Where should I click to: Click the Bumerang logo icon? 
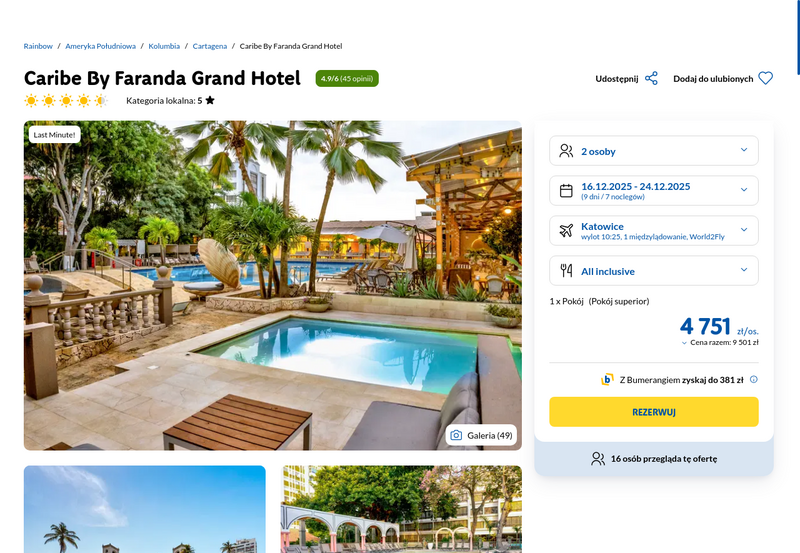[607, 379]
